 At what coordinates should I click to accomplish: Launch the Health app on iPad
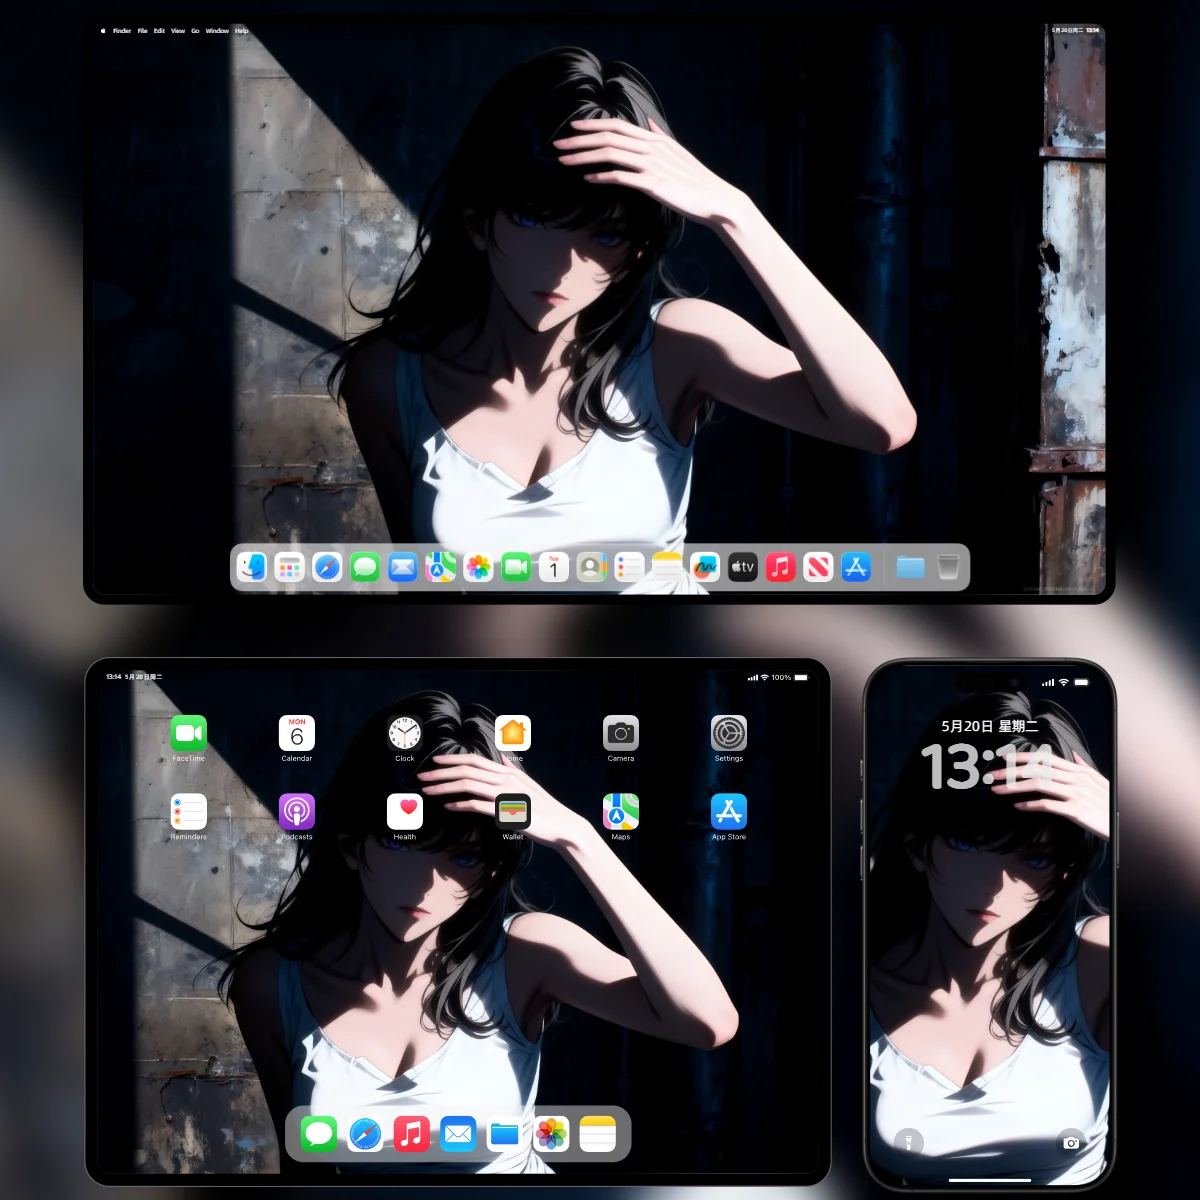coord(405,812)
